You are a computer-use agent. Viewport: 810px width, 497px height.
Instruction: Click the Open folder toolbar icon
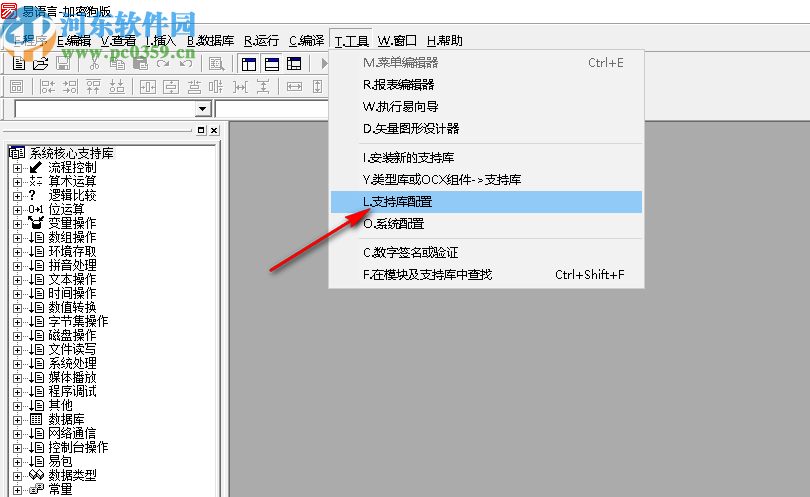(40, 64)
